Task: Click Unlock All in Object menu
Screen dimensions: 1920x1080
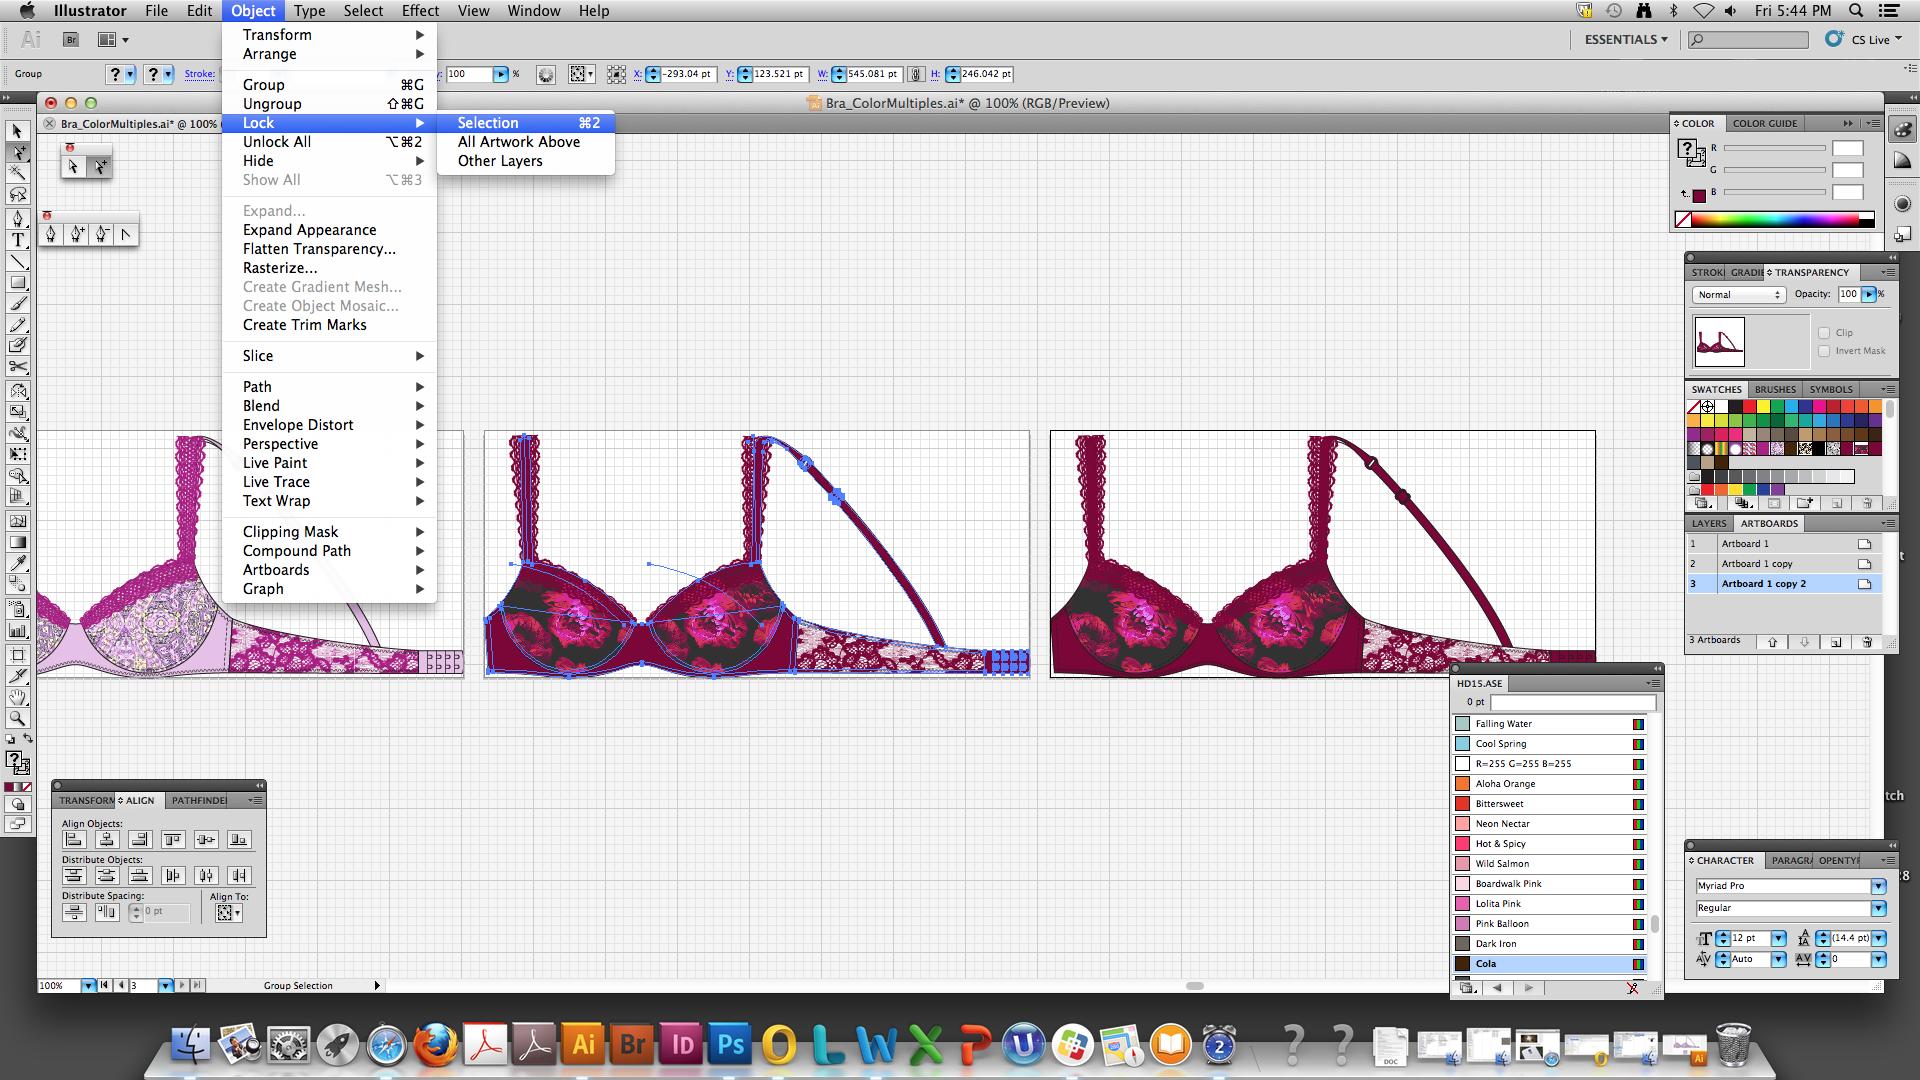Action: [x=277, y=142]
